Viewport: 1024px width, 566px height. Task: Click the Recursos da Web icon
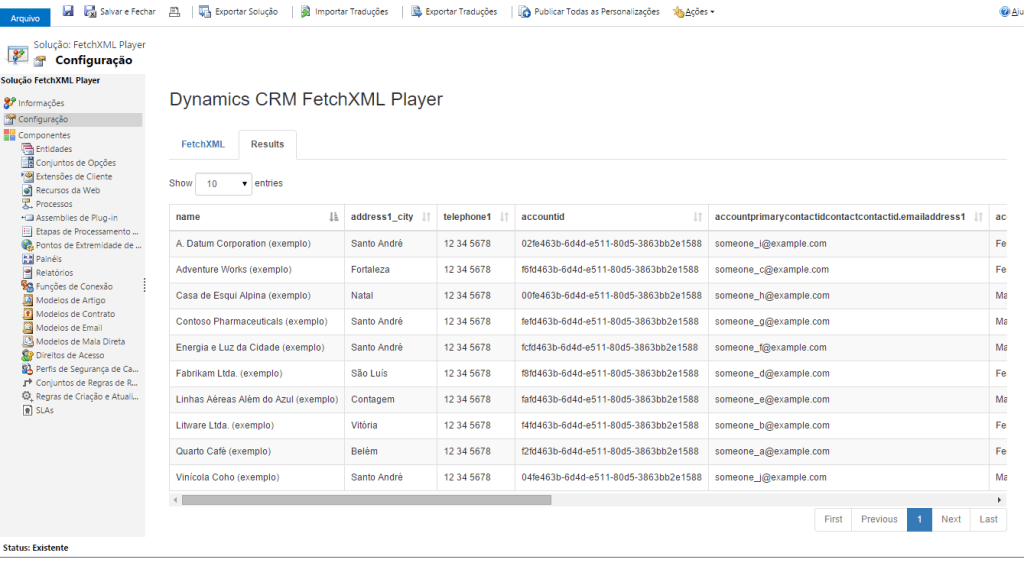27,190
